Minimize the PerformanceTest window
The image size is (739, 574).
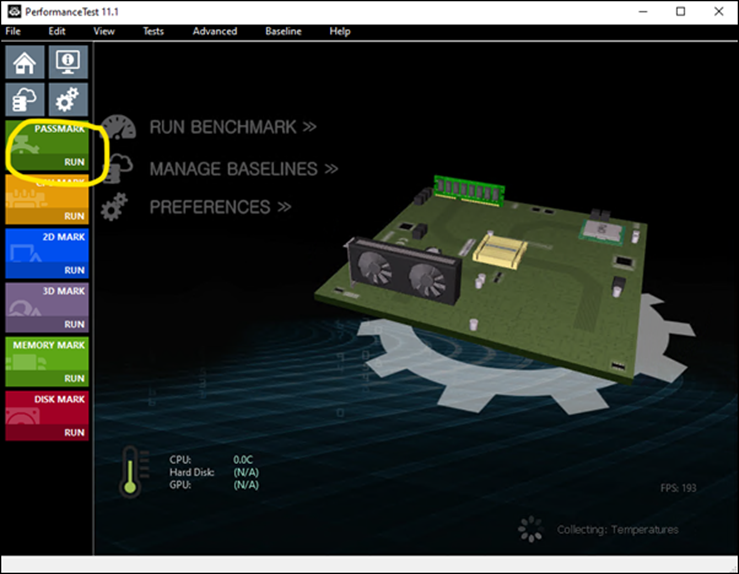pyautogui.click(x=643, y=11)
